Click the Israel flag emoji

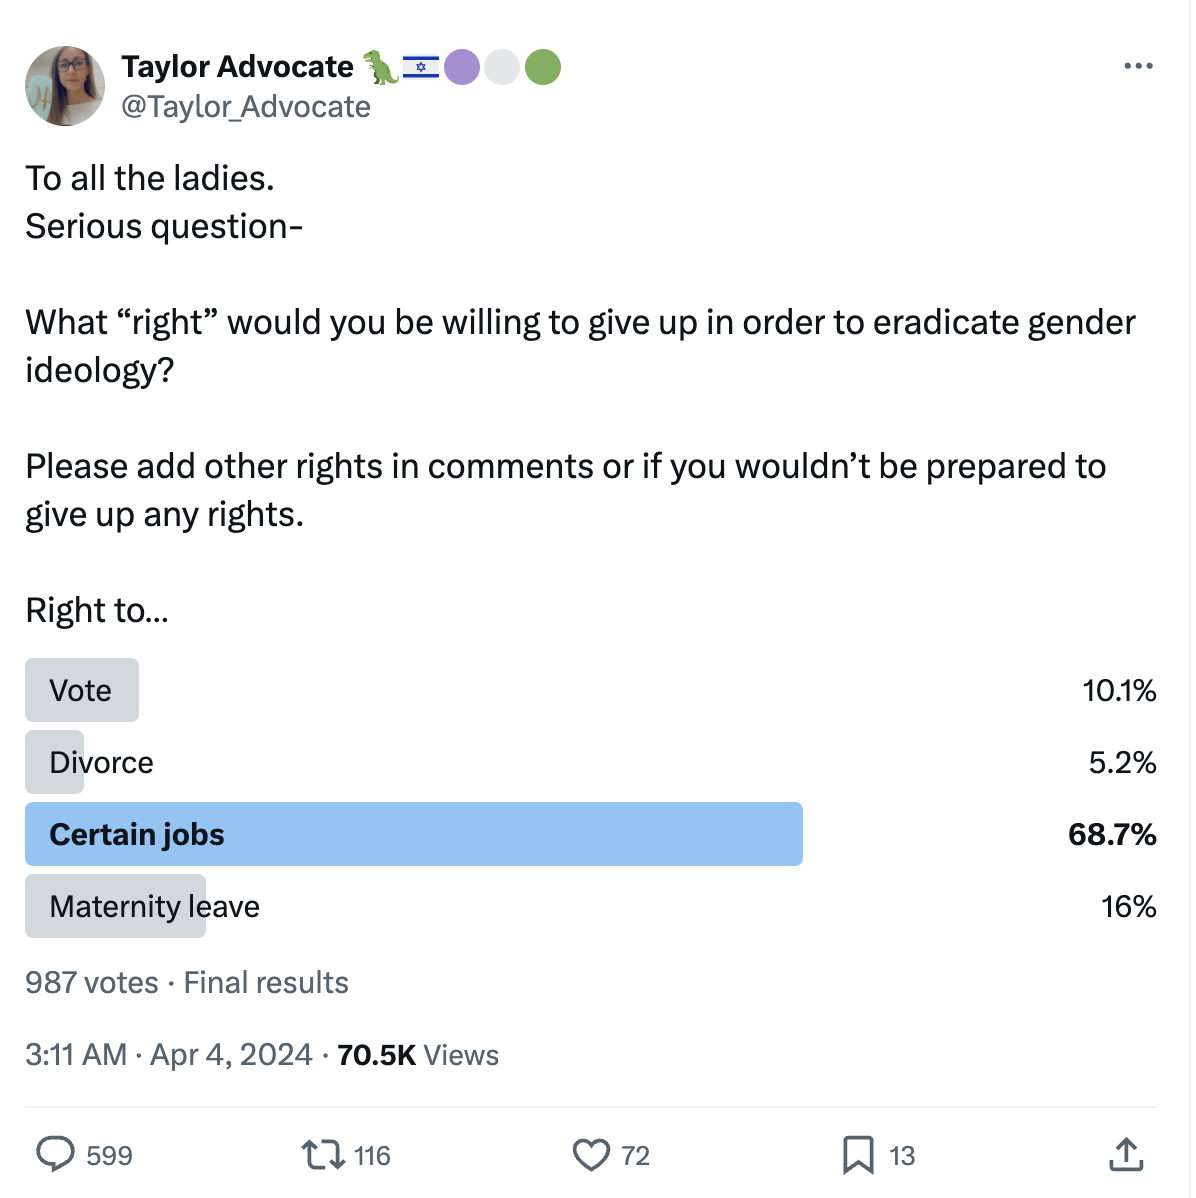click(x=421, y=67)
